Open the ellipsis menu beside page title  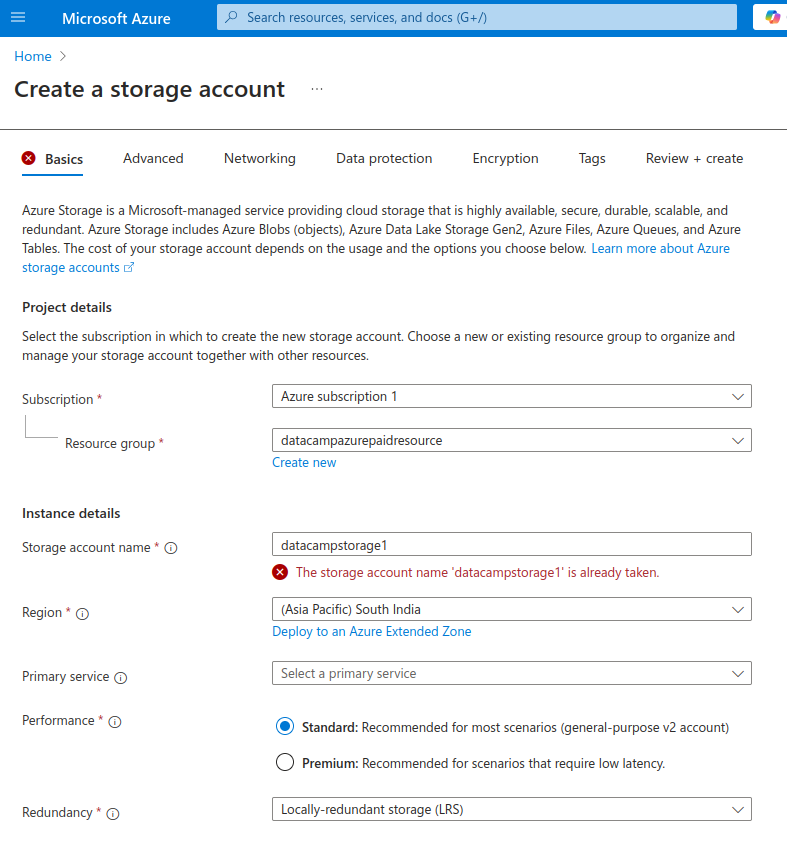[x=317, y=89]
